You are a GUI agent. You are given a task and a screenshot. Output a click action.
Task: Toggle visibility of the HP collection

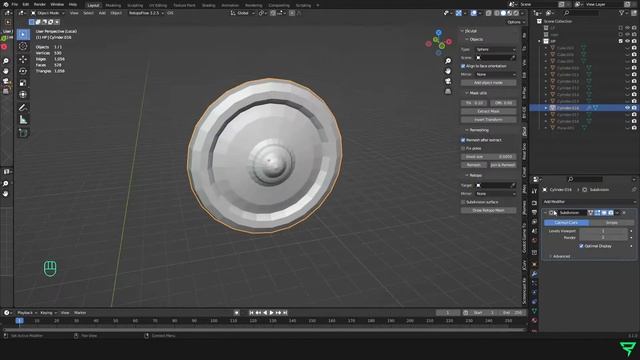click(627, 41)
